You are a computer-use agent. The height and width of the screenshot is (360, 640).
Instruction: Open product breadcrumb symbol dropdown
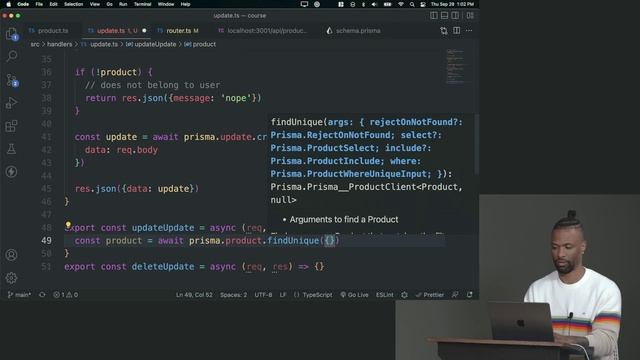(x=200, y=44)
